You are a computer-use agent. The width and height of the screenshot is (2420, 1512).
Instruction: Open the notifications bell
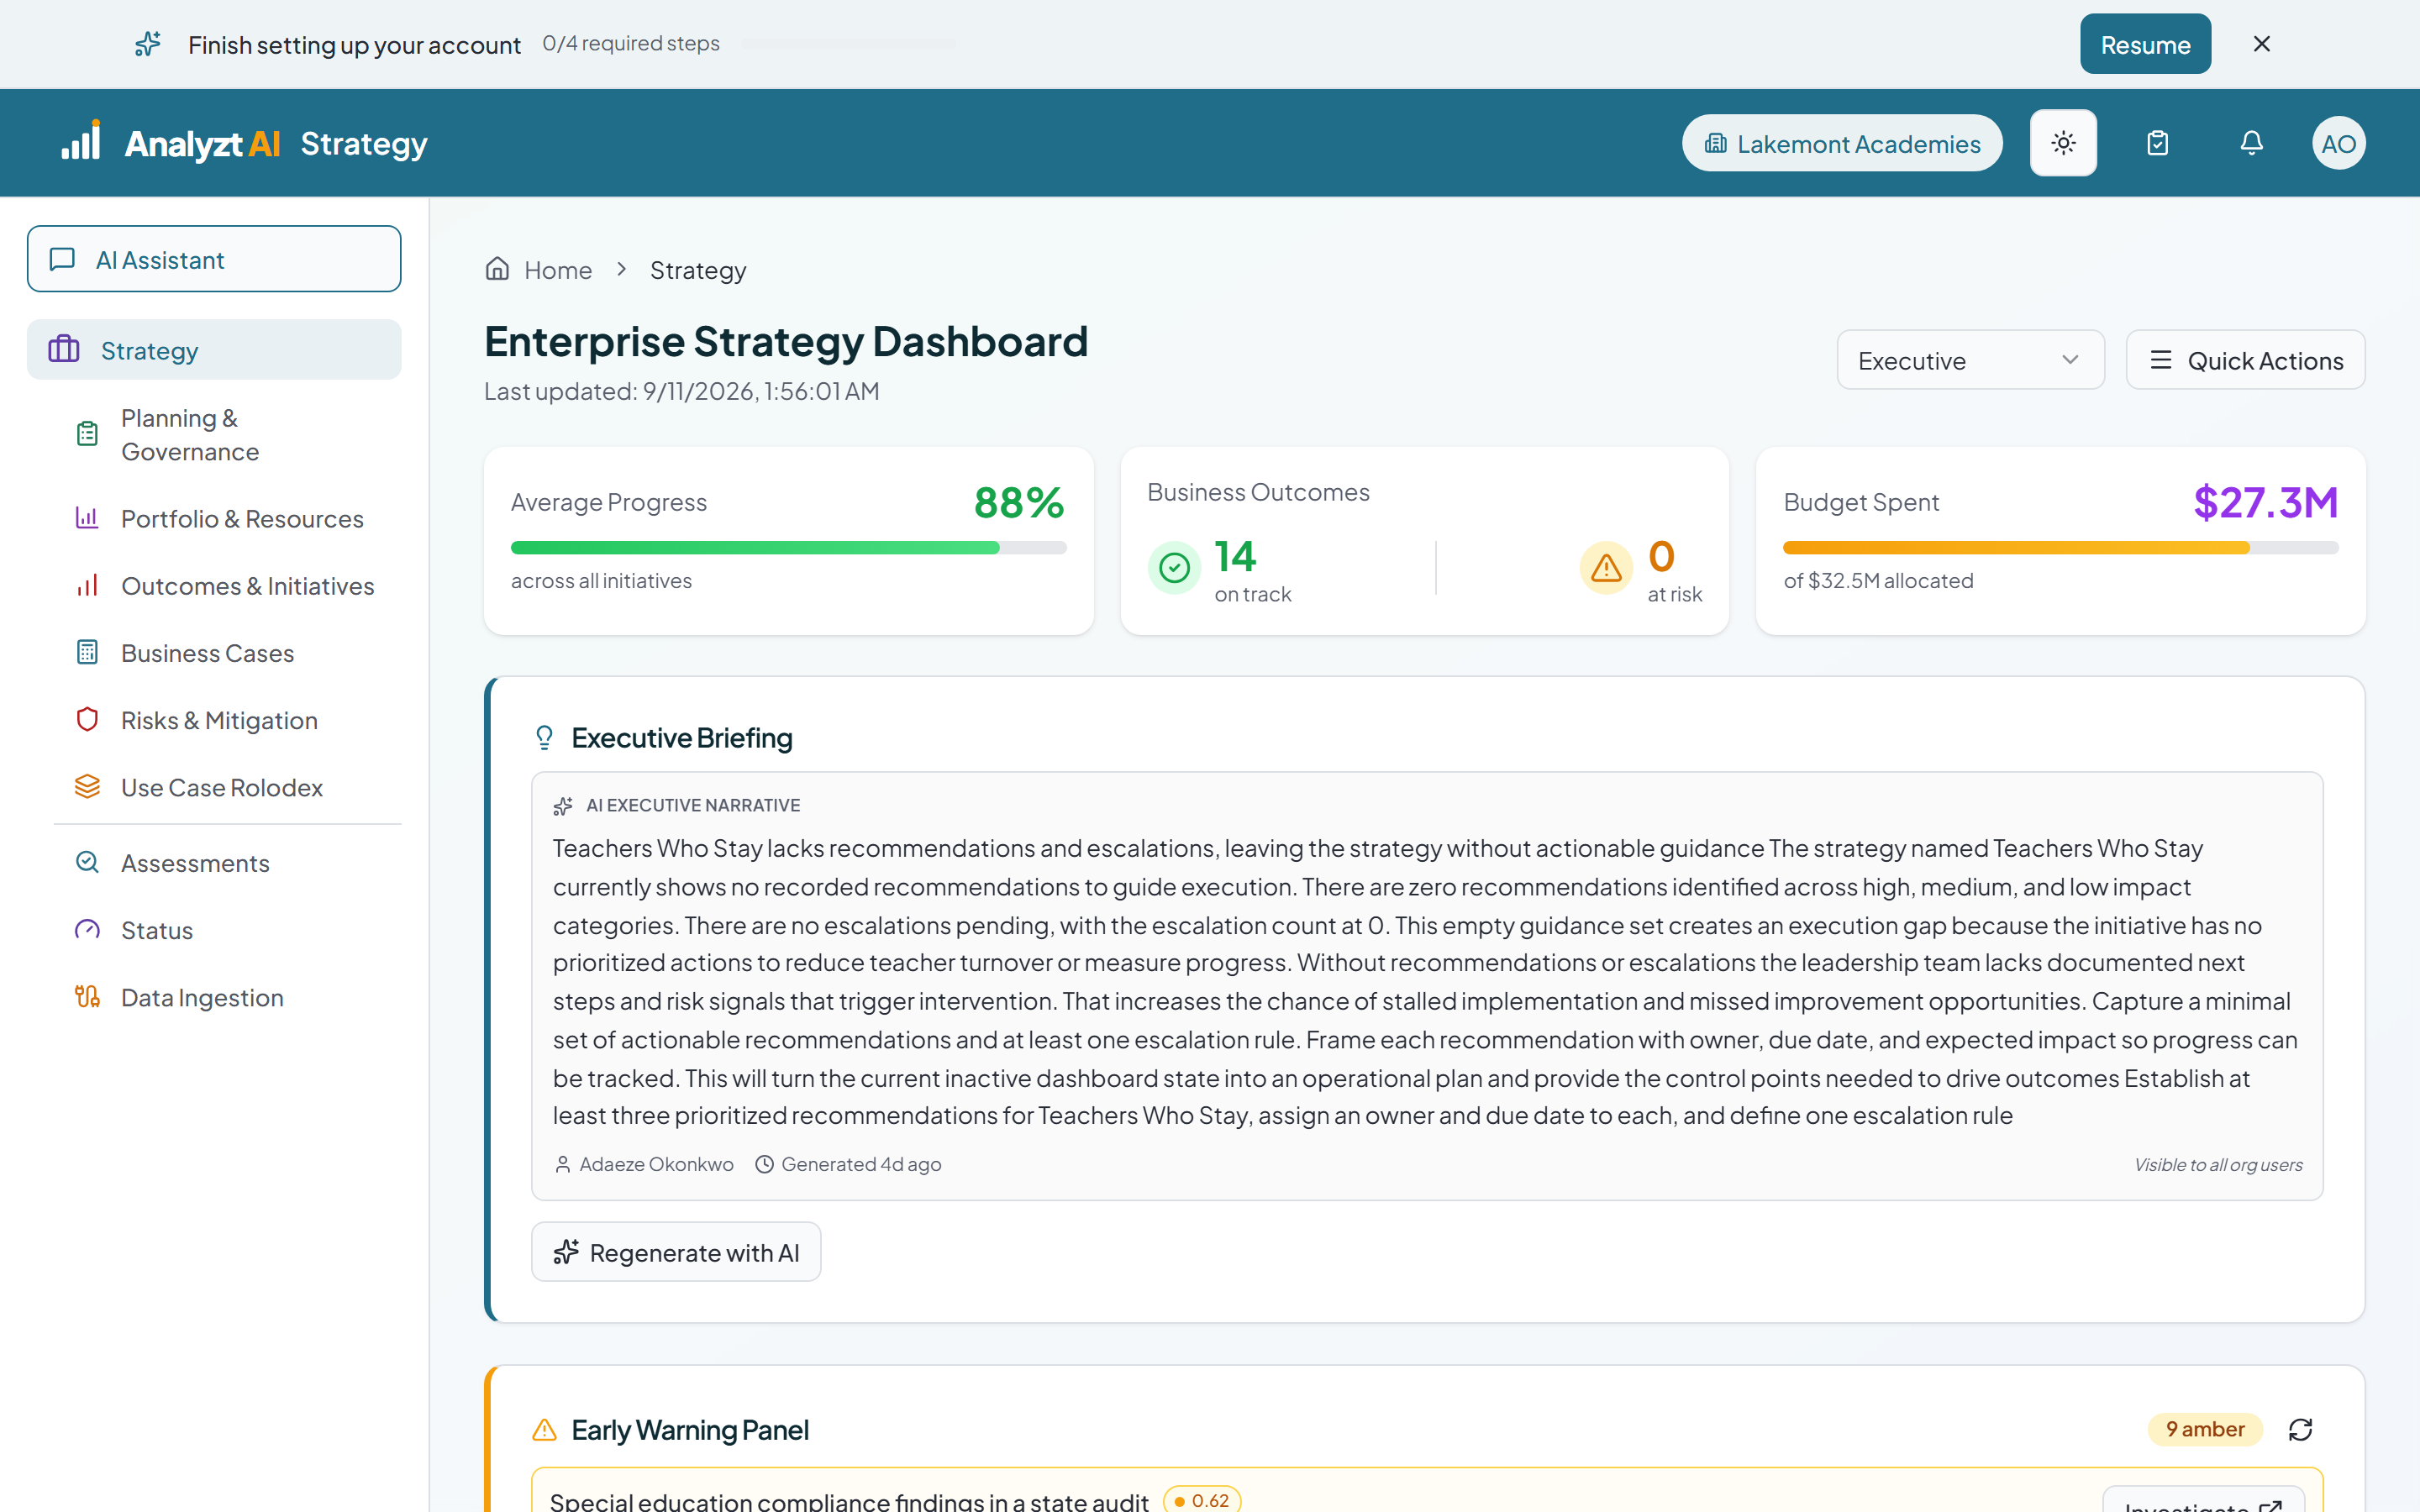coord(2251,143)
